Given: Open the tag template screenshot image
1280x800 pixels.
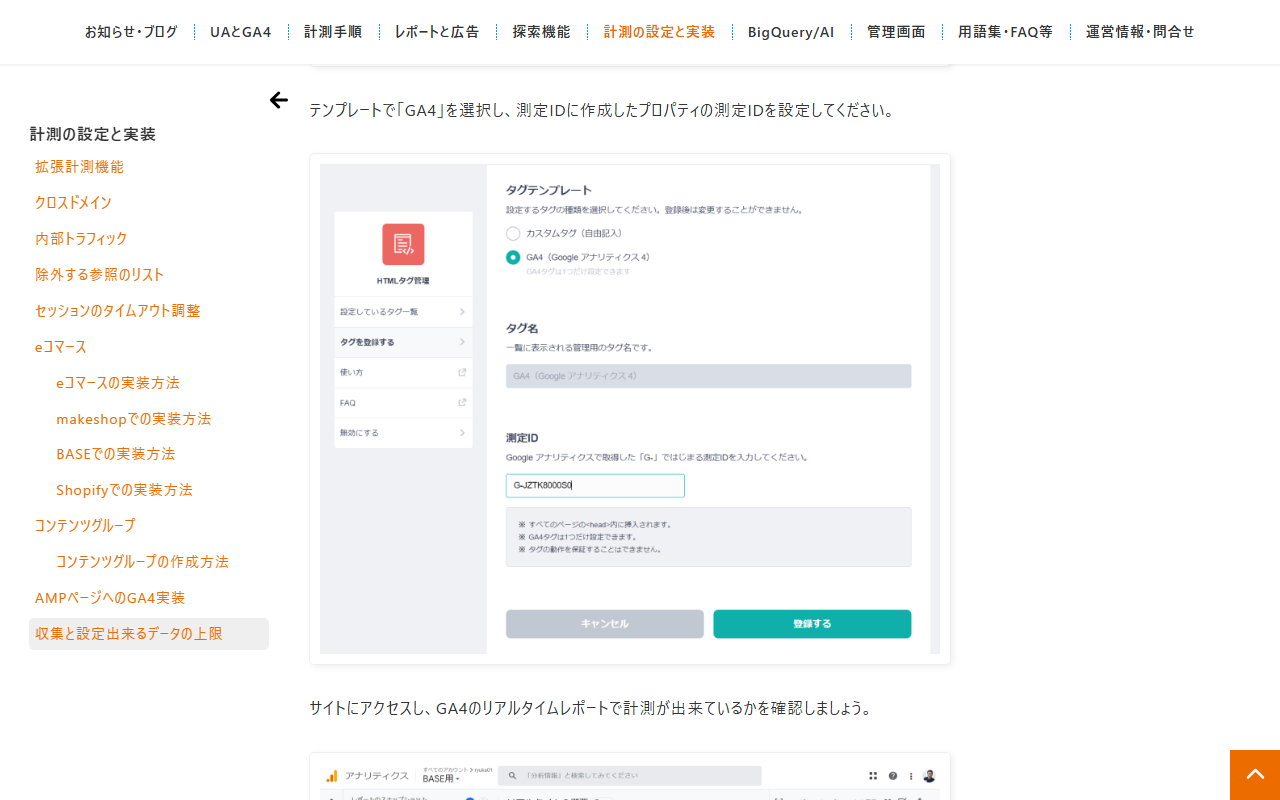Looking at the screenshot, I should tap(630, 409).
